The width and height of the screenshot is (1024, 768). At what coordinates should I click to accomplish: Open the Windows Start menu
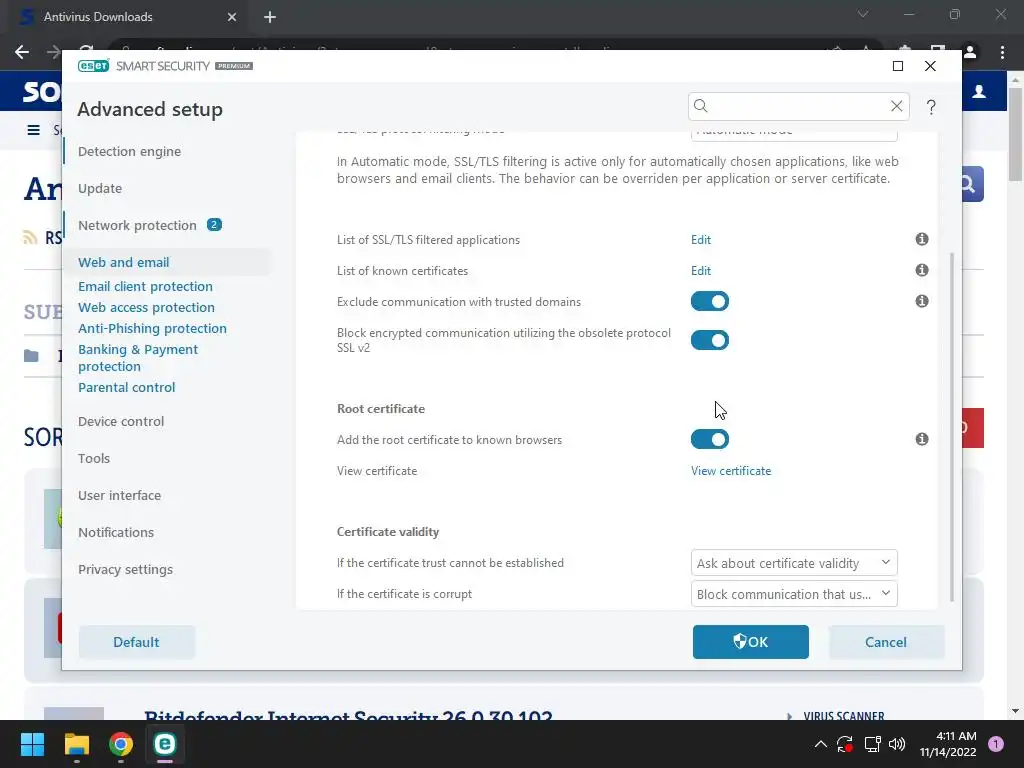(32, 744)
